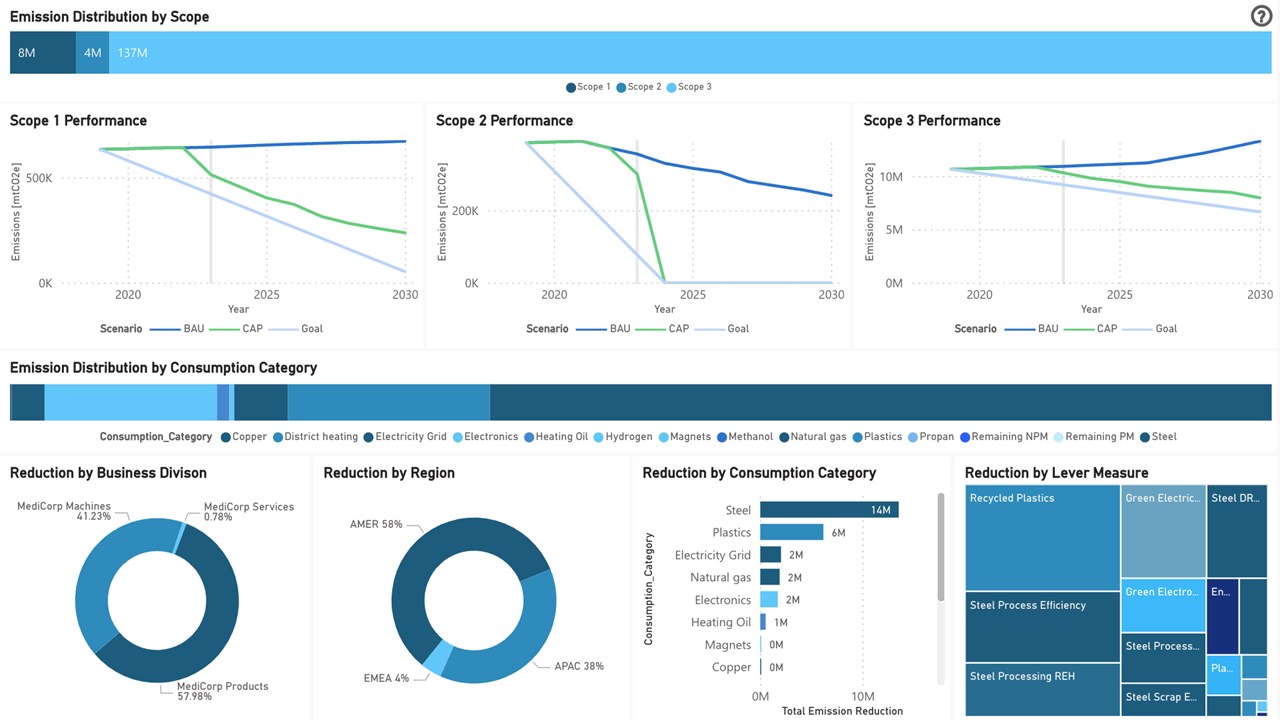The image size is (1280, 720).
Task: Click the Heating Oil category label
Action: coord(720,622)
